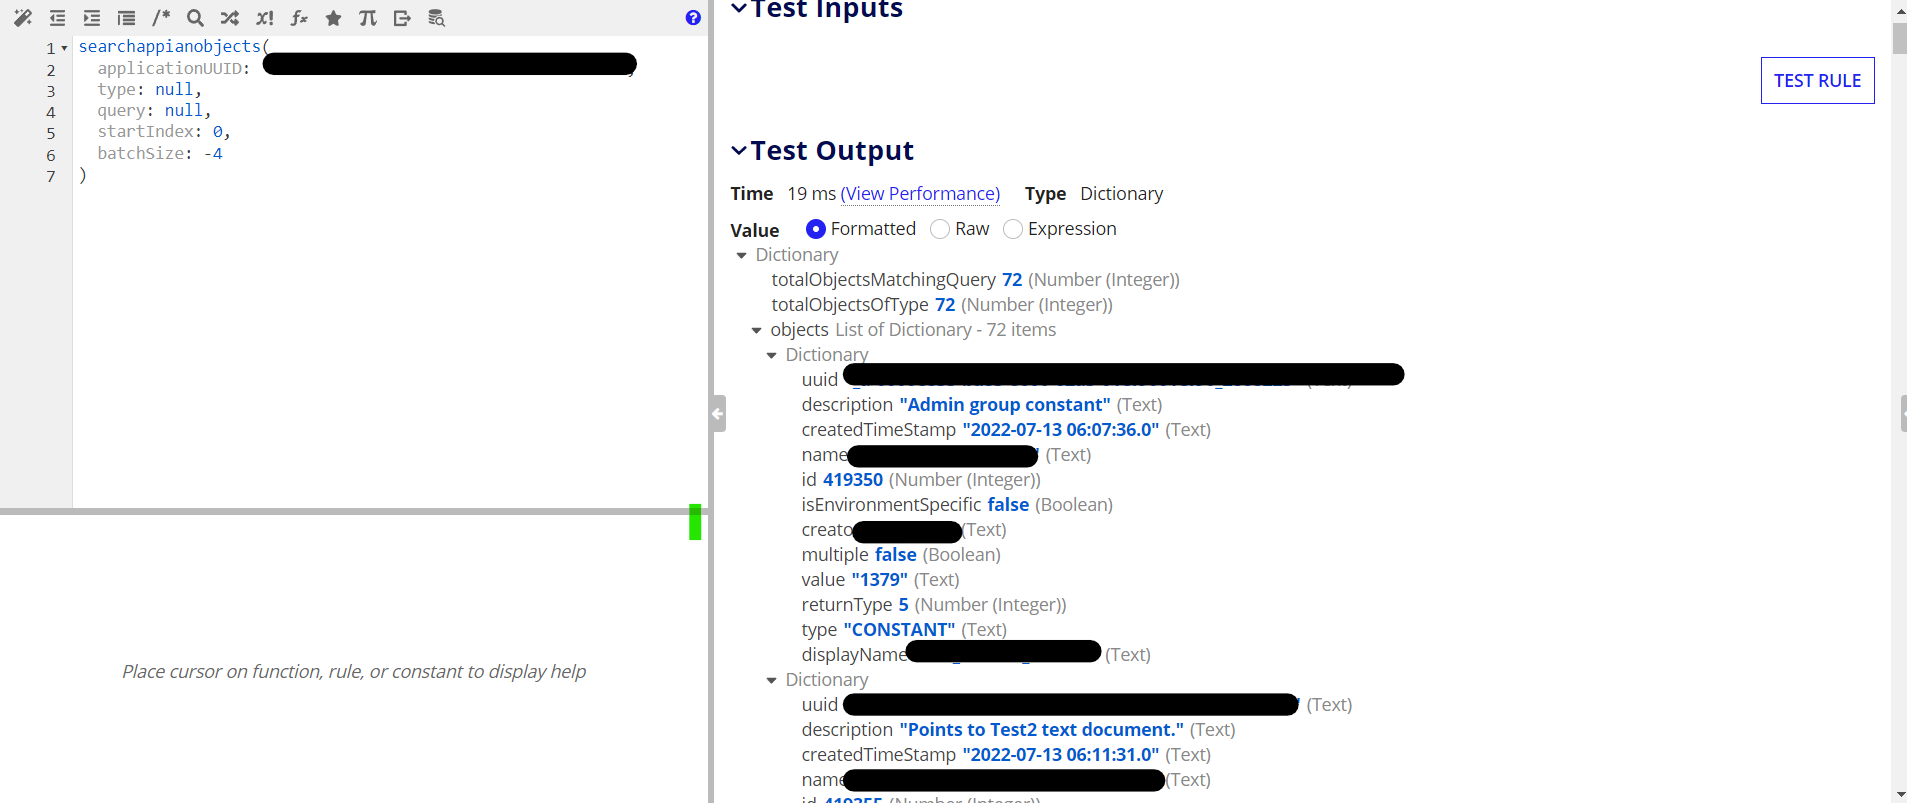The height and width of the screenshot is (803, 1907).
Task: Click the pi constant icon
Action: tap(368, 18)
